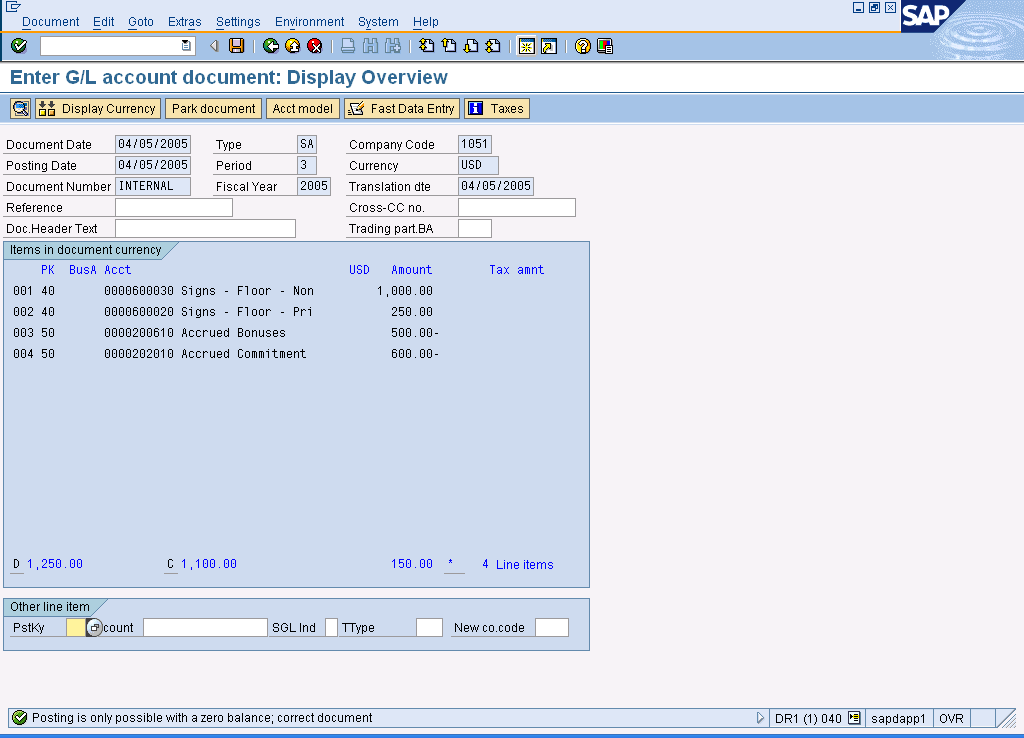
Task: Click the Generate shortcut icon
Action: [549, 46]
